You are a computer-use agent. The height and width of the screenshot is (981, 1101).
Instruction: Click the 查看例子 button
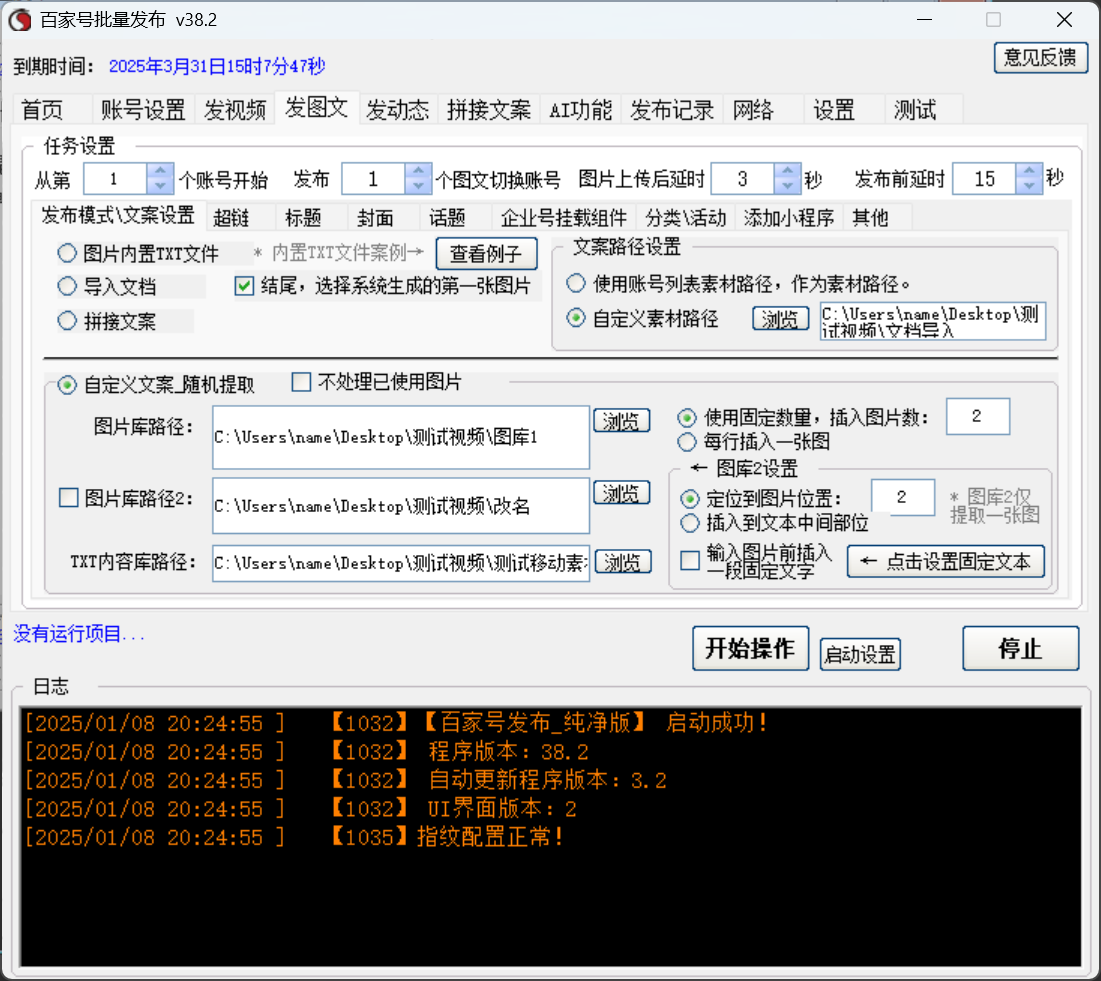coord(486,254)
